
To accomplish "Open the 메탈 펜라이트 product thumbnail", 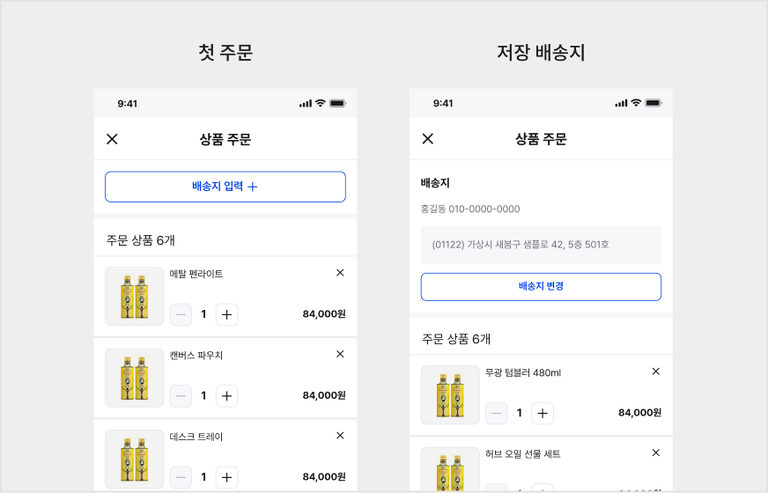I will (134, 296).
